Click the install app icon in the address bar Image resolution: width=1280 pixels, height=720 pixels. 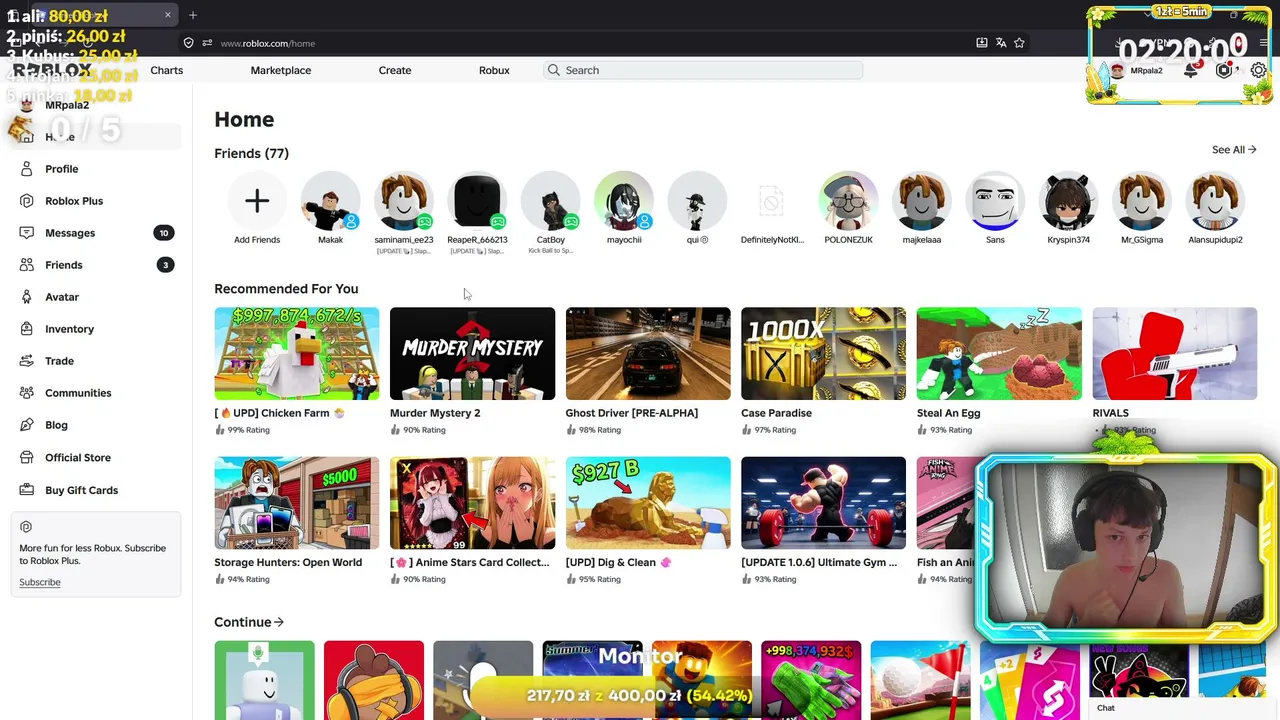pos(982,43)
